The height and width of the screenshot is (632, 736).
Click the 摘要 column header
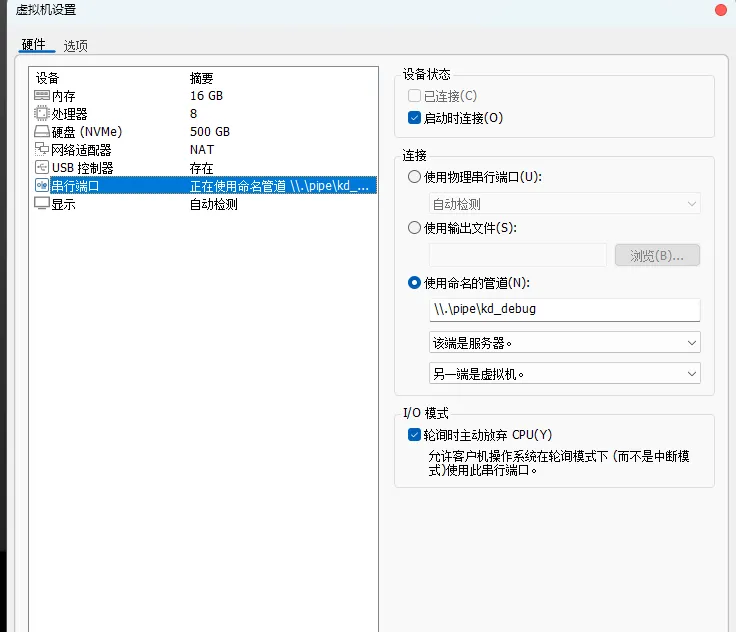coord(201,78)
